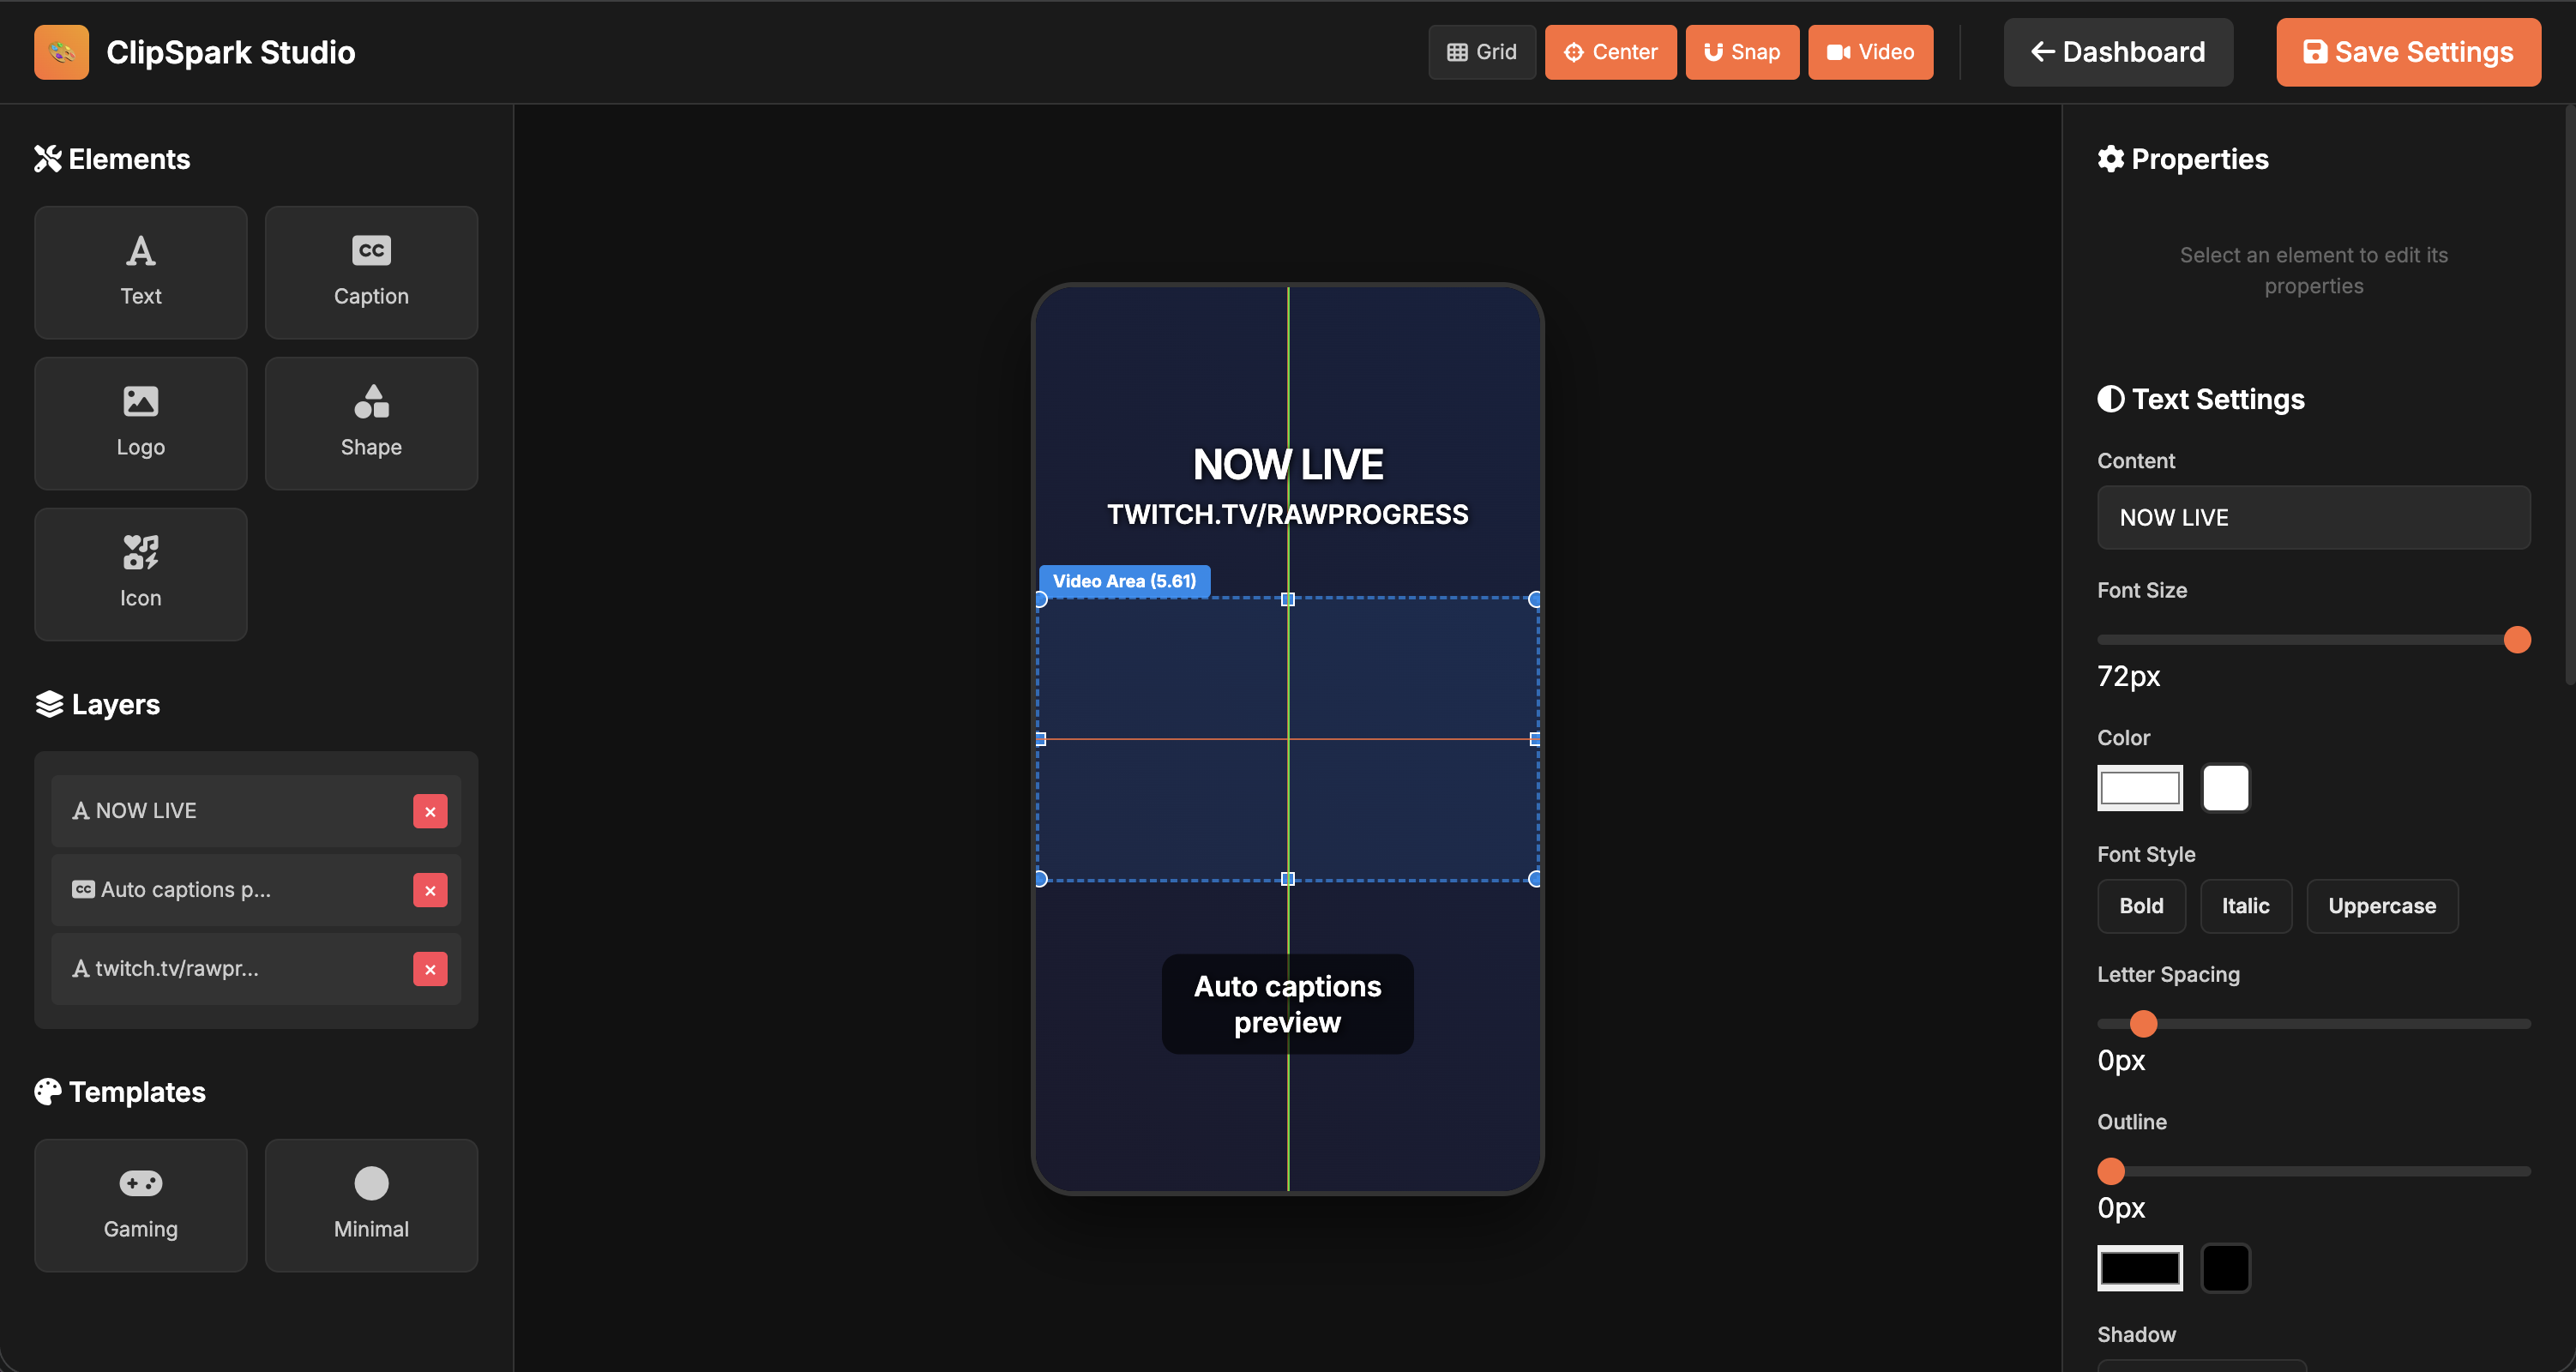Toggle Snap alignment on
The width and height of the screenshot is (2576, 1372).
1742,52
